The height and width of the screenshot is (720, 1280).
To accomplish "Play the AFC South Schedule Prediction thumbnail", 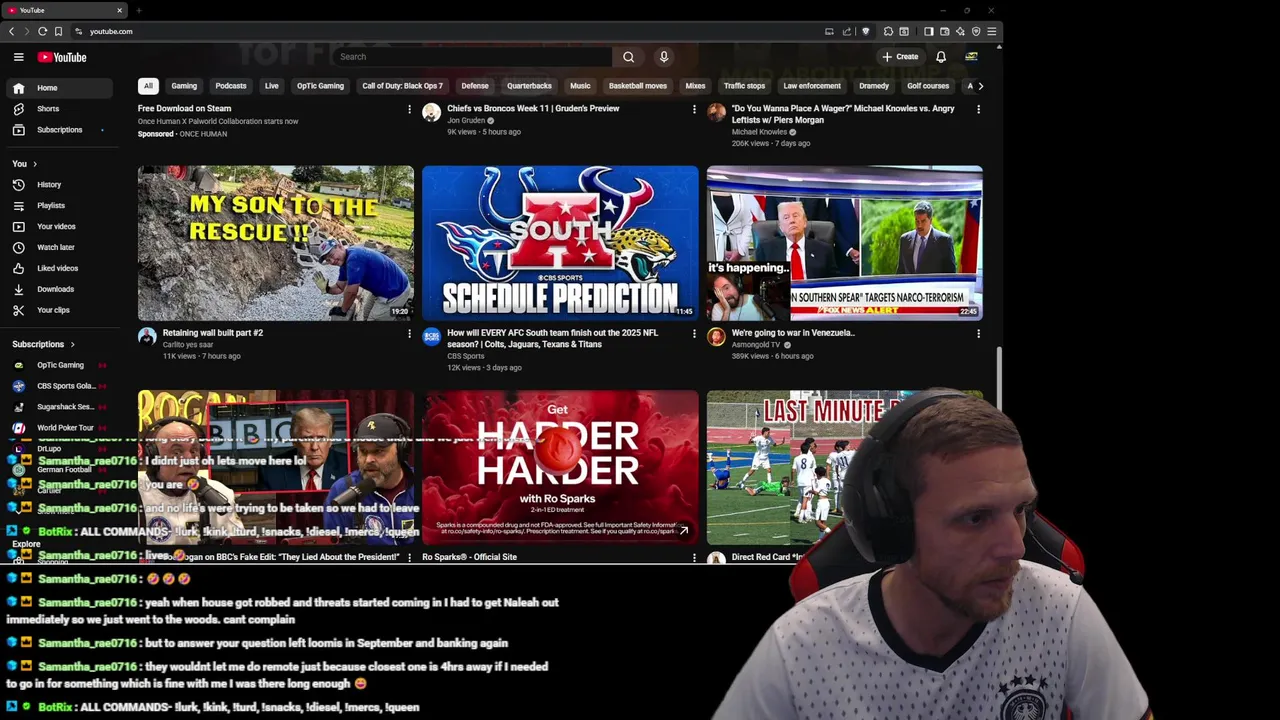I will 560,243.
